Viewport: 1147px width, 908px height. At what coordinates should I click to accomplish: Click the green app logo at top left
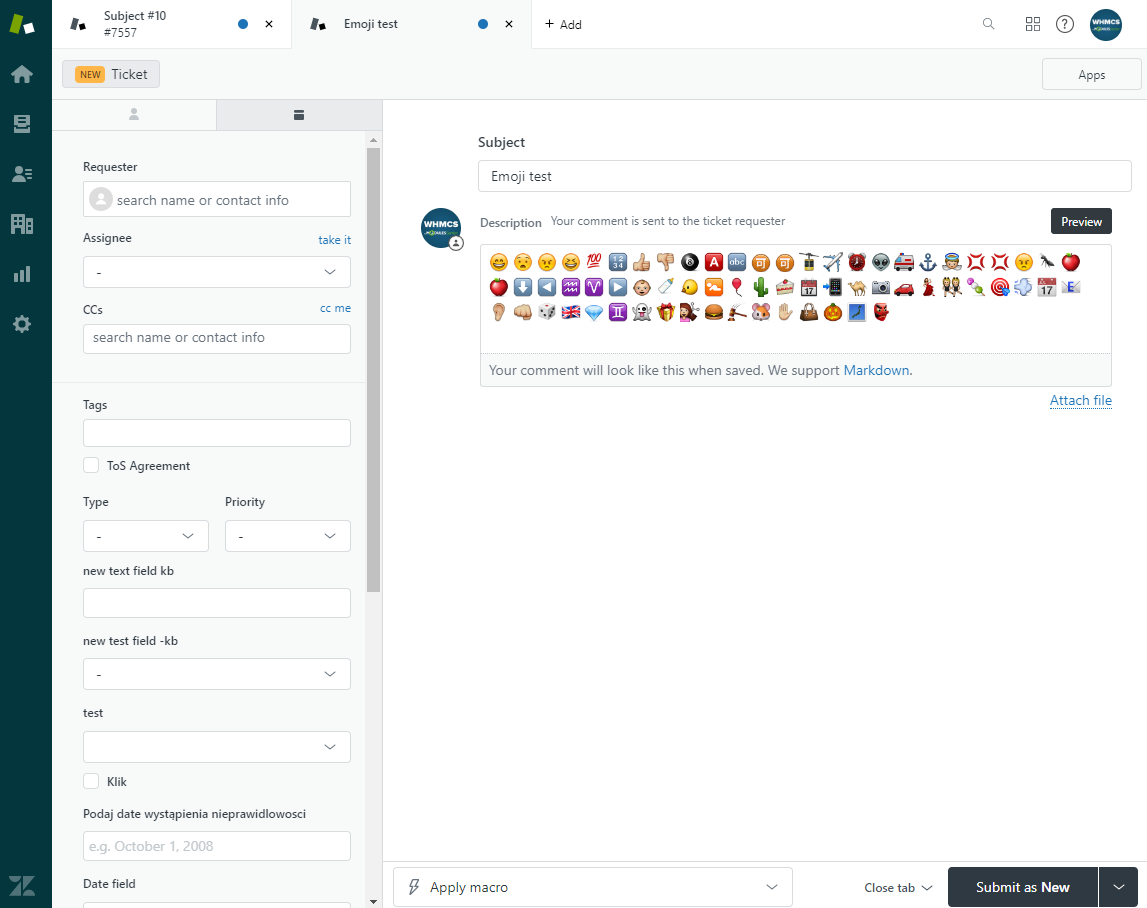22,23
